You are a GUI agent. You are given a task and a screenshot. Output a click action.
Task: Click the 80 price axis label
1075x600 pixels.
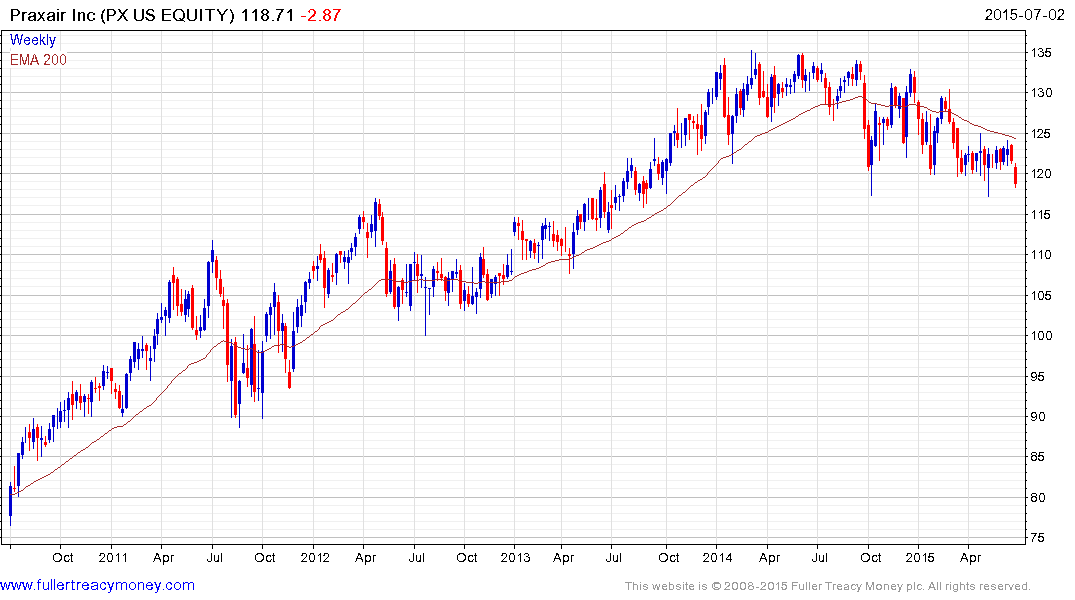tap(1037, 498)
